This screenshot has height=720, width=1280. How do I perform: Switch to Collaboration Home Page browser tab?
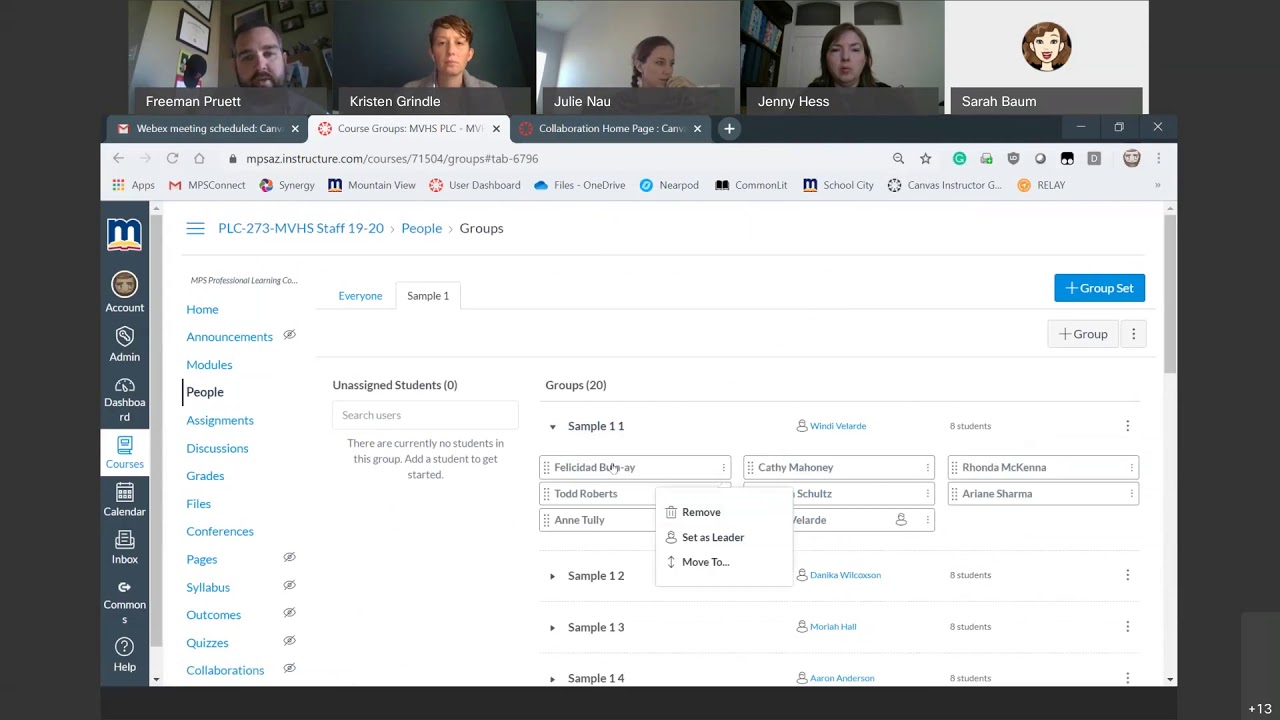coord(610,128)
